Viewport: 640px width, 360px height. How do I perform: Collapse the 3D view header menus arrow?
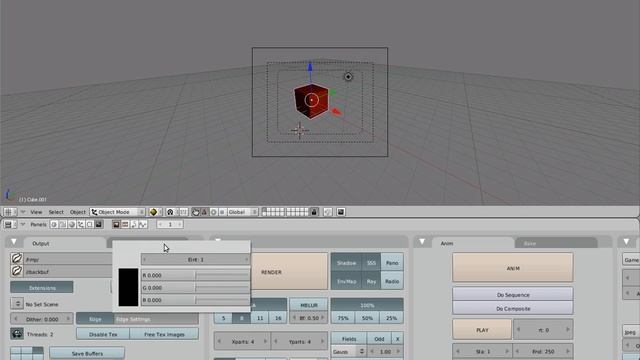pyautogui.click(x=23, y=212)
